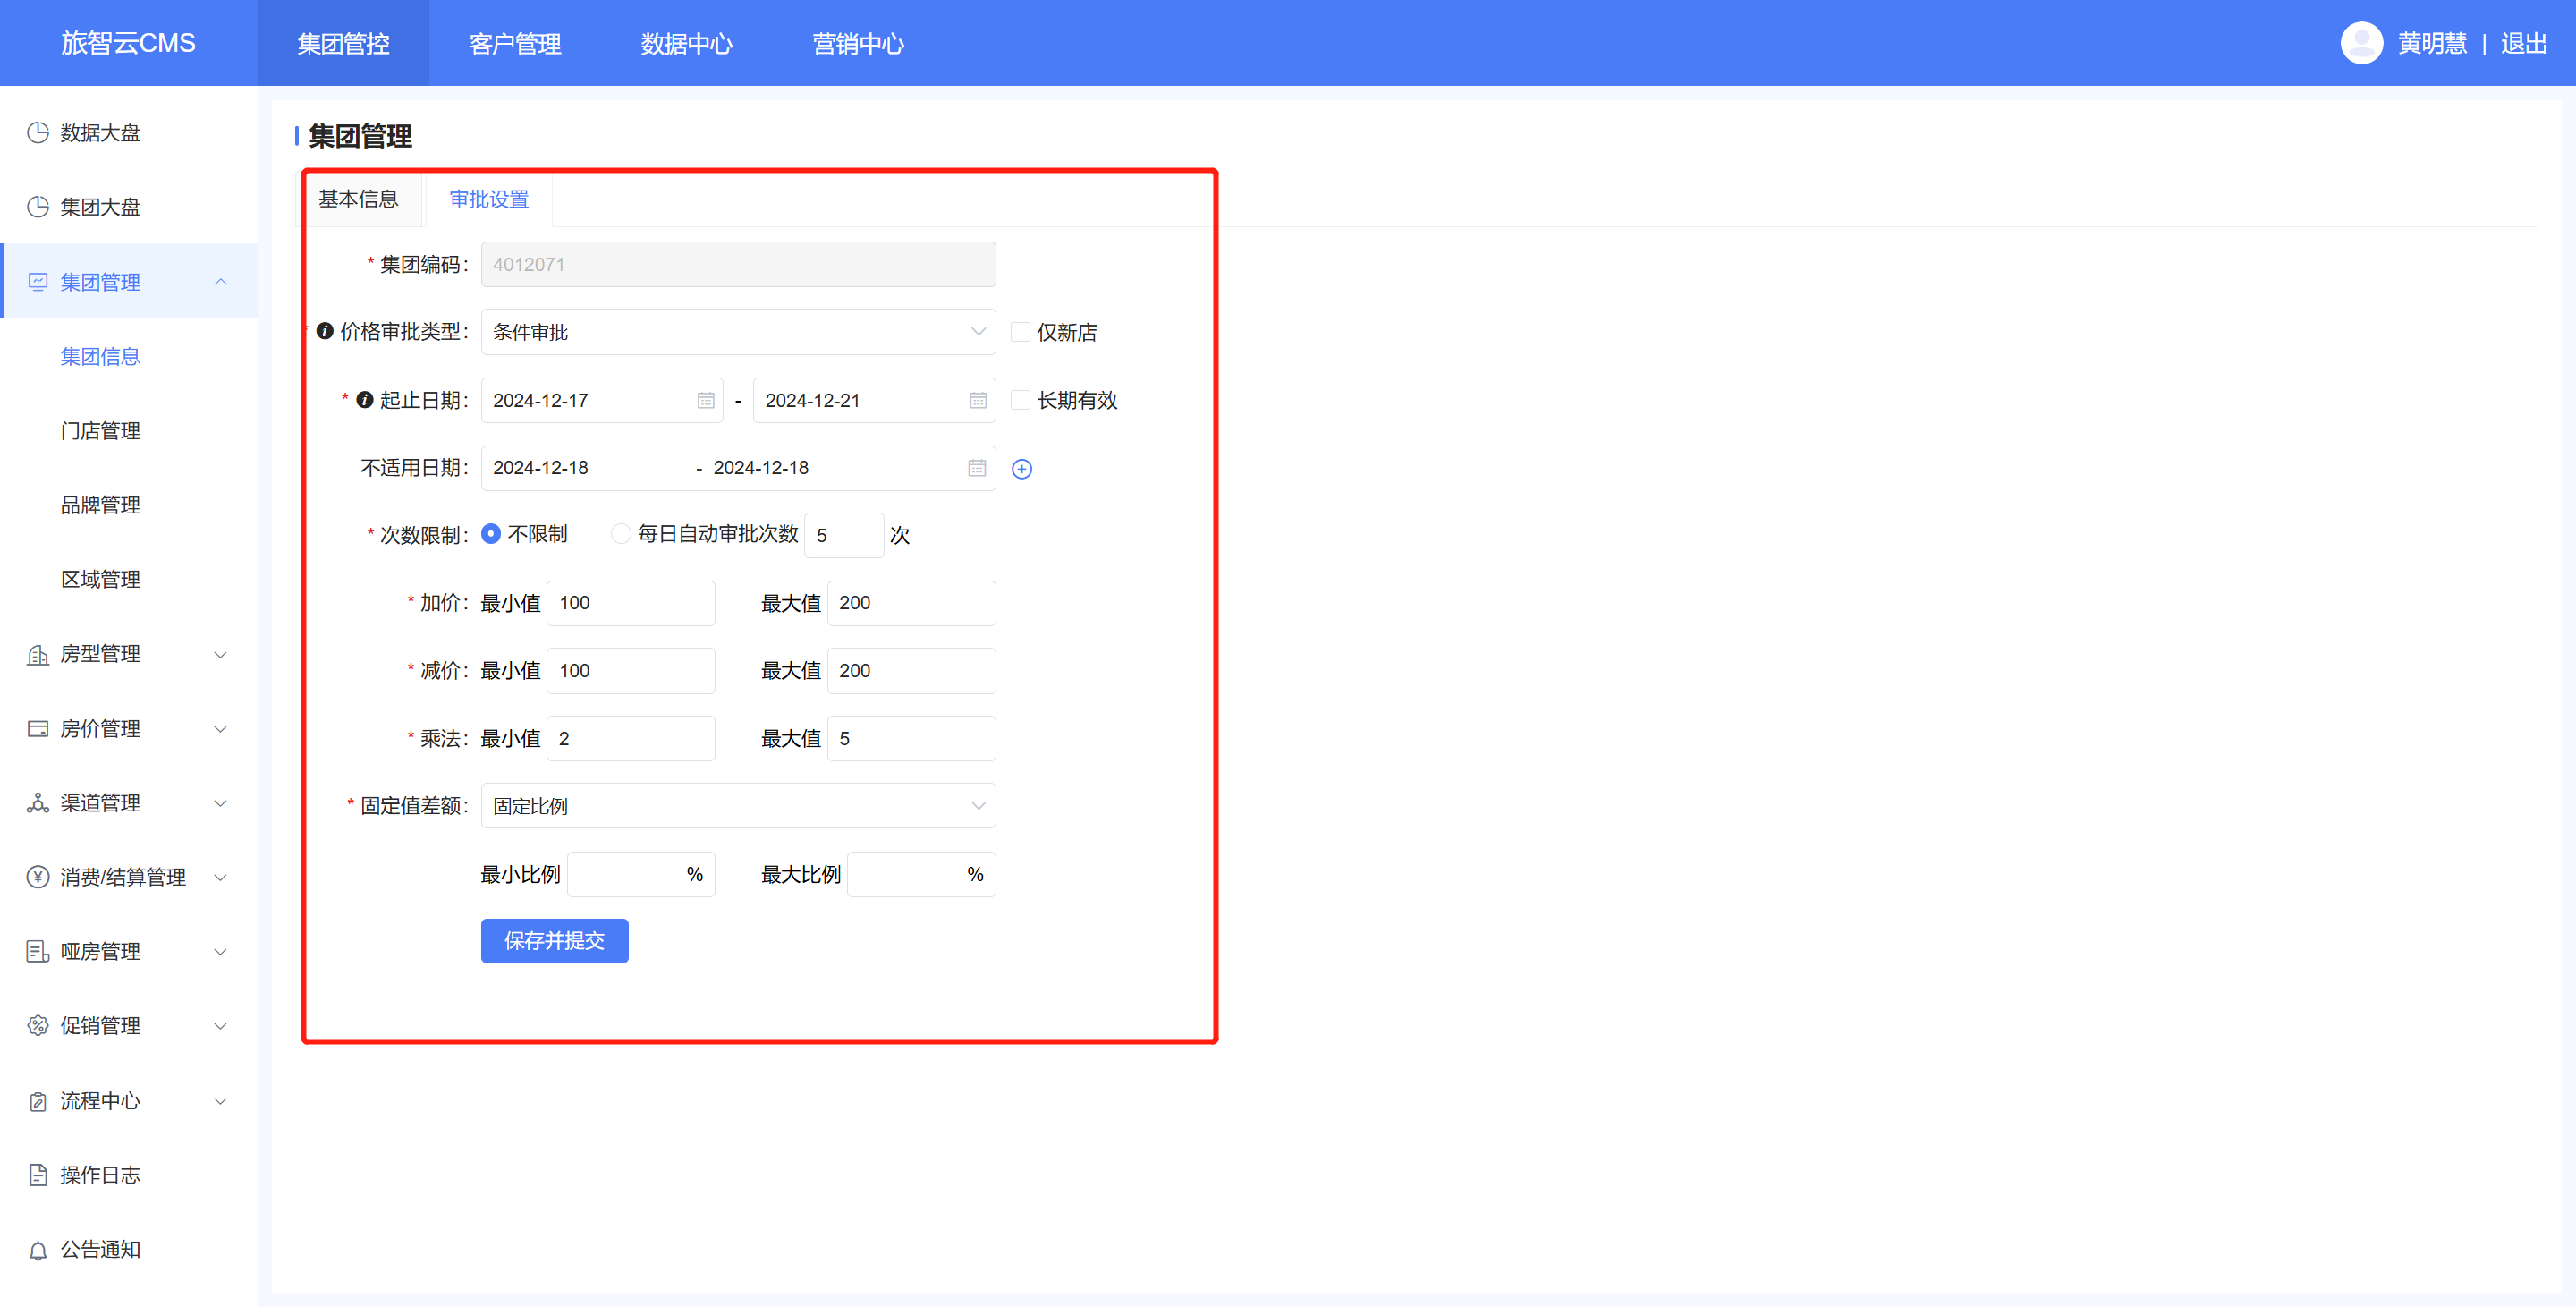Click the 最小比例 percent input
Viewport: 2576px width, 1307px height.
pos(641,875)
